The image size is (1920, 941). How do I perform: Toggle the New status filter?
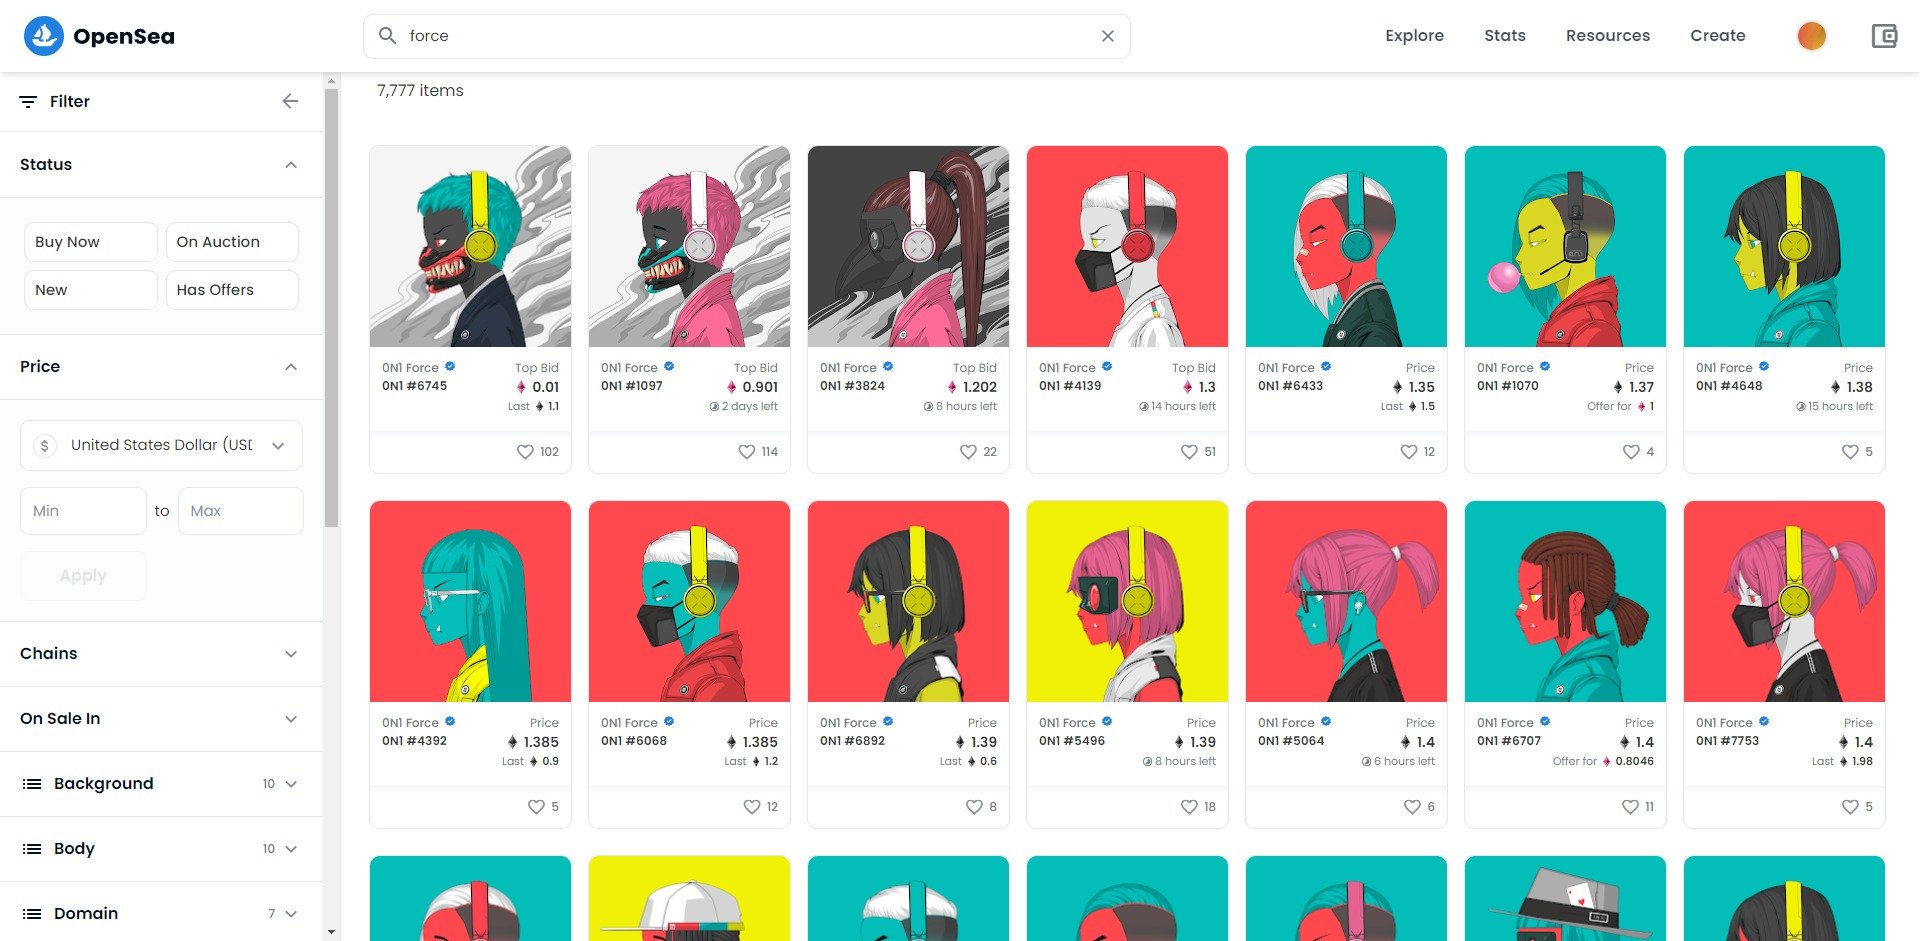point(90,290)
